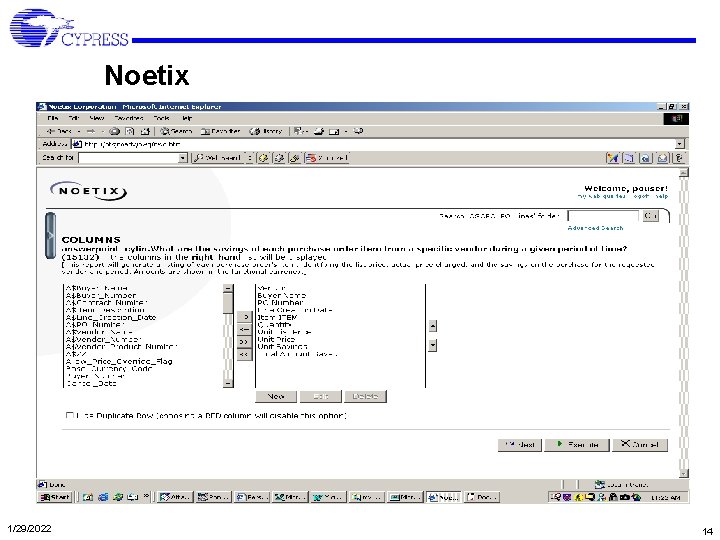Add all columns with double right arrow
The image size is (720, 540).
tap(245, 342)
